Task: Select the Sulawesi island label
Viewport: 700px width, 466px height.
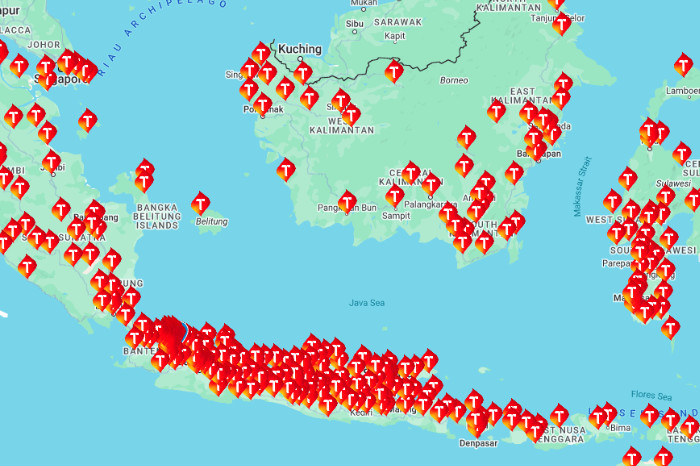Action: point(673,183)
